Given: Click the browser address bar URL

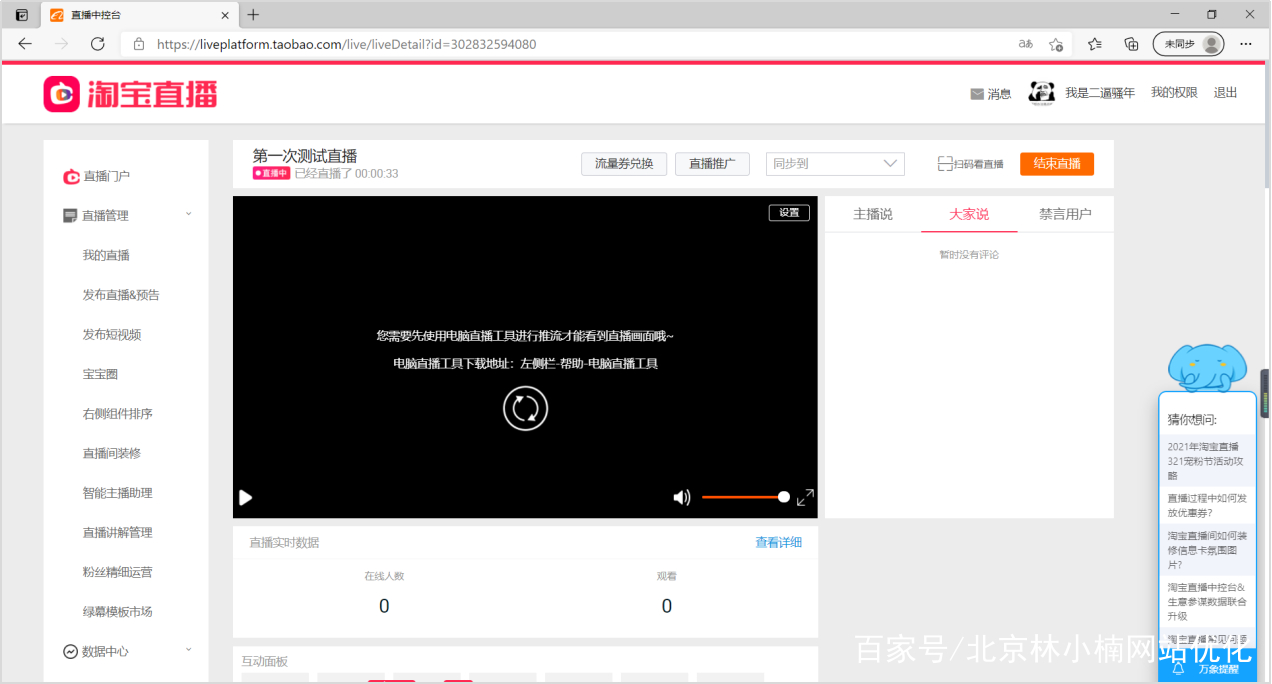Looking at the screenshot, I should (345, 44).
